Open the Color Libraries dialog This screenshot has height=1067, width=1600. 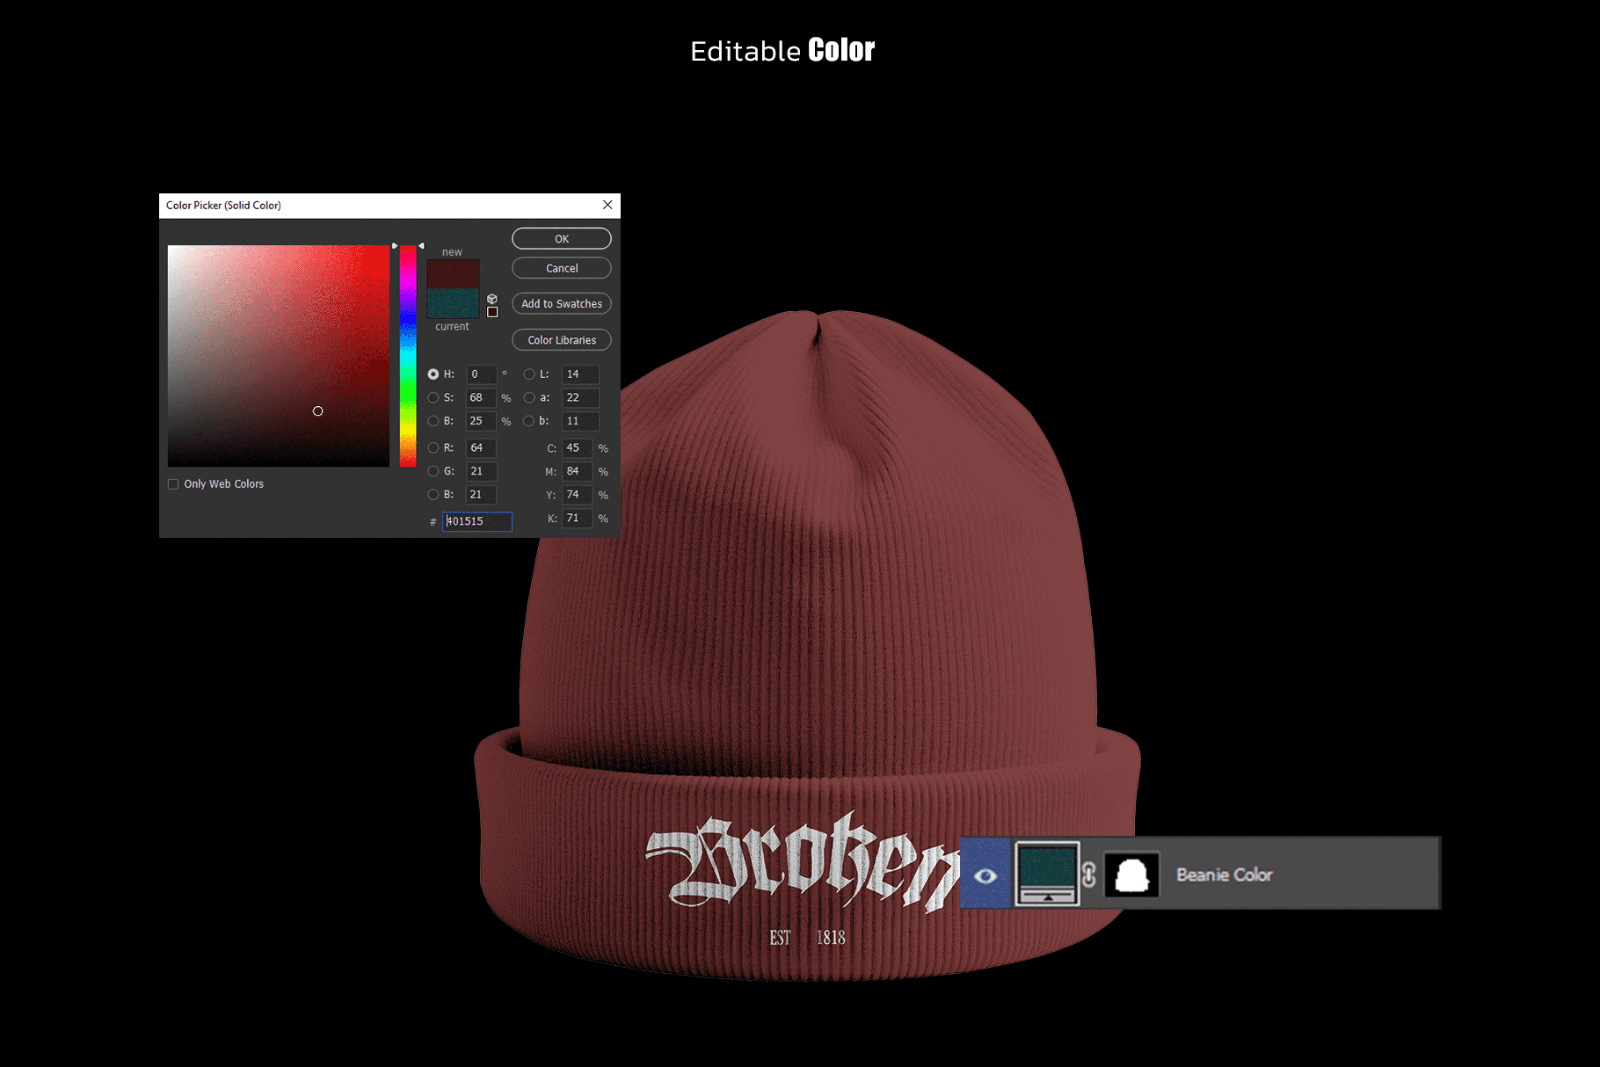click(x=561, y=340)
